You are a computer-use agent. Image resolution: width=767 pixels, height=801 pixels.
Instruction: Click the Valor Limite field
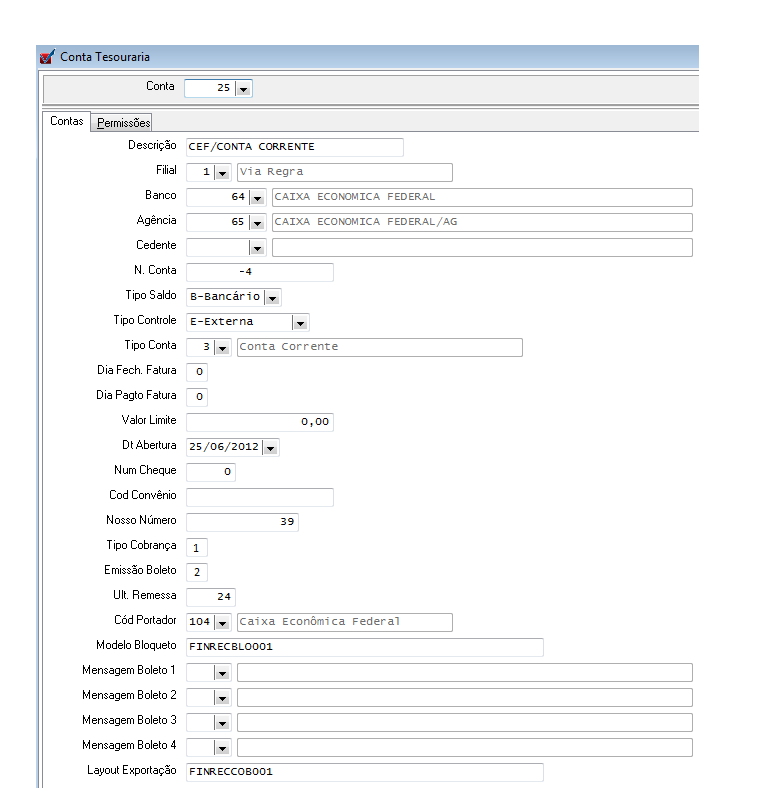coord(260,422)
